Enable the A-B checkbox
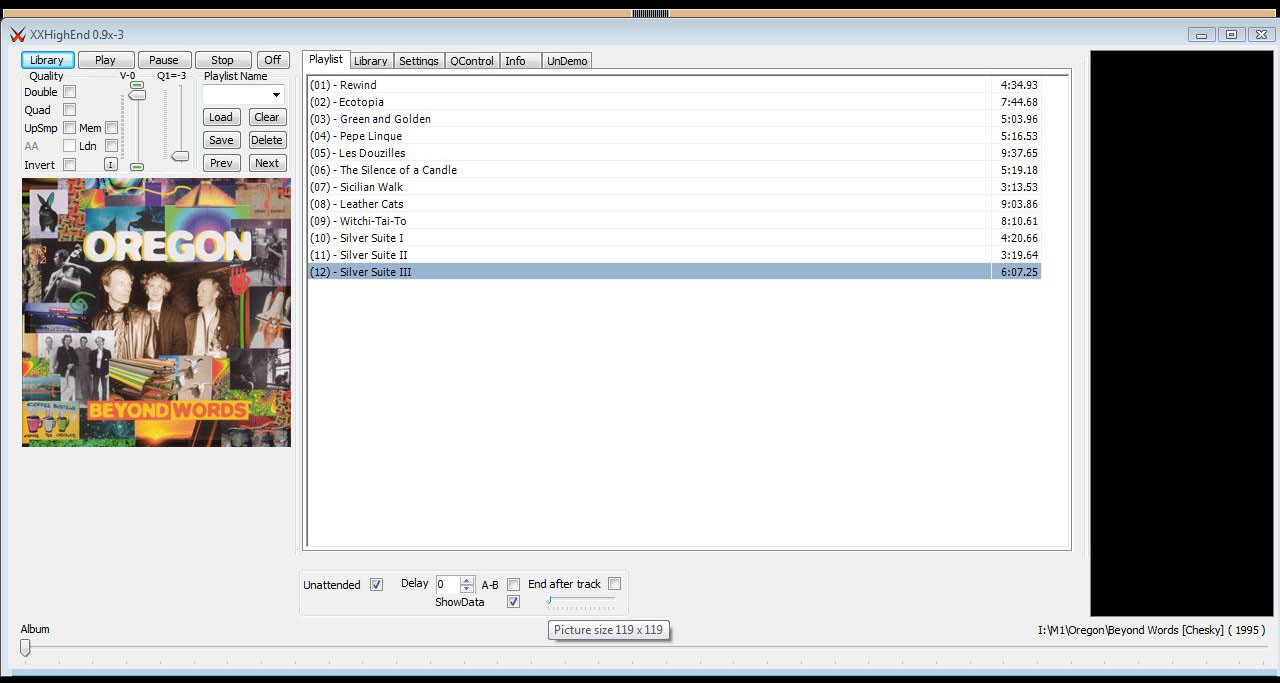Screen dimensions: 1280x683 click(x=514, y=584)
